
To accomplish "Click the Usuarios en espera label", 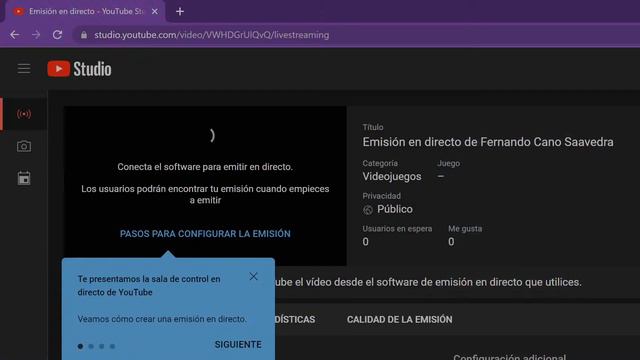I will point(397,229).
